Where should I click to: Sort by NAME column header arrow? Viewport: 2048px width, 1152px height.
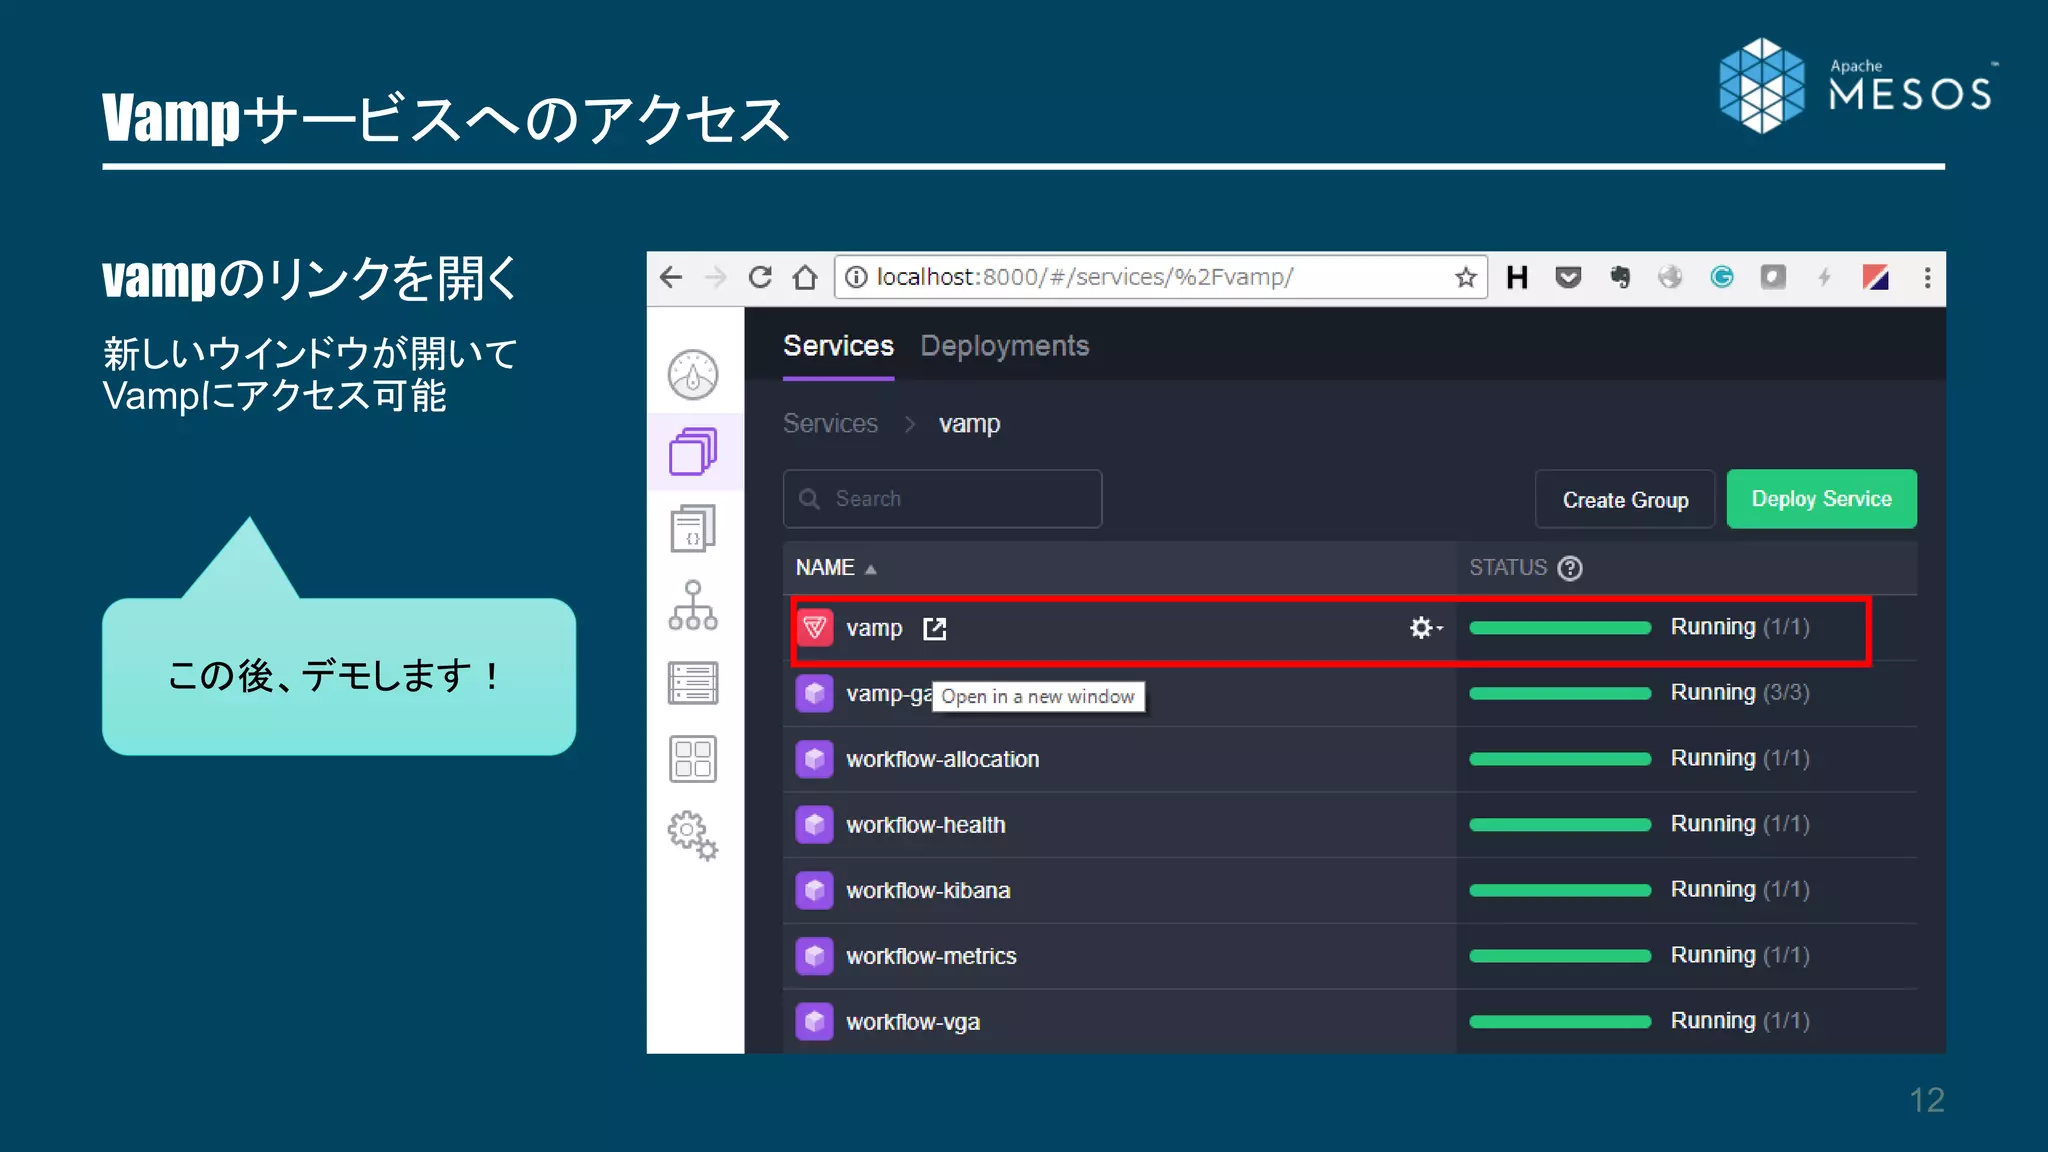pos(871,569)
